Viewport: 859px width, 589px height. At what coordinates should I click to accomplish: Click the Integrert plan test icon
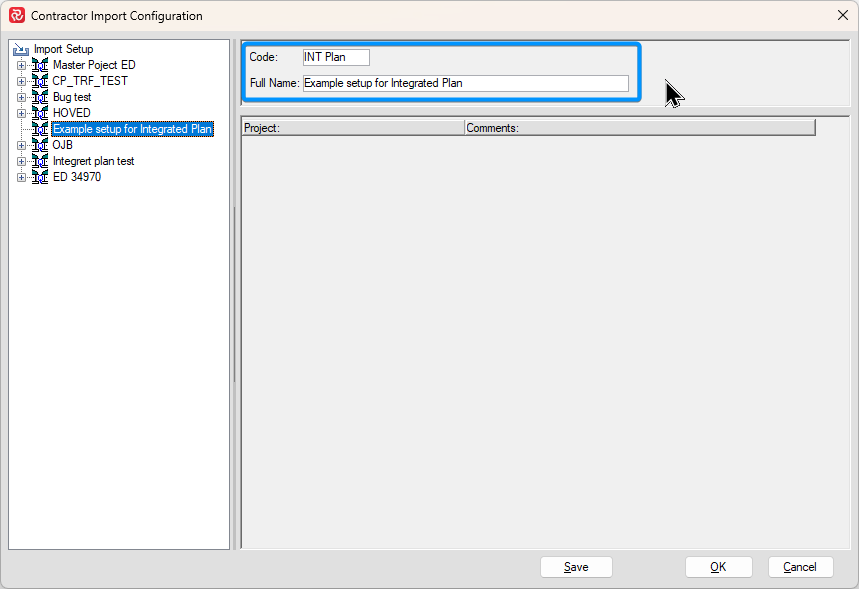point(40,161)
